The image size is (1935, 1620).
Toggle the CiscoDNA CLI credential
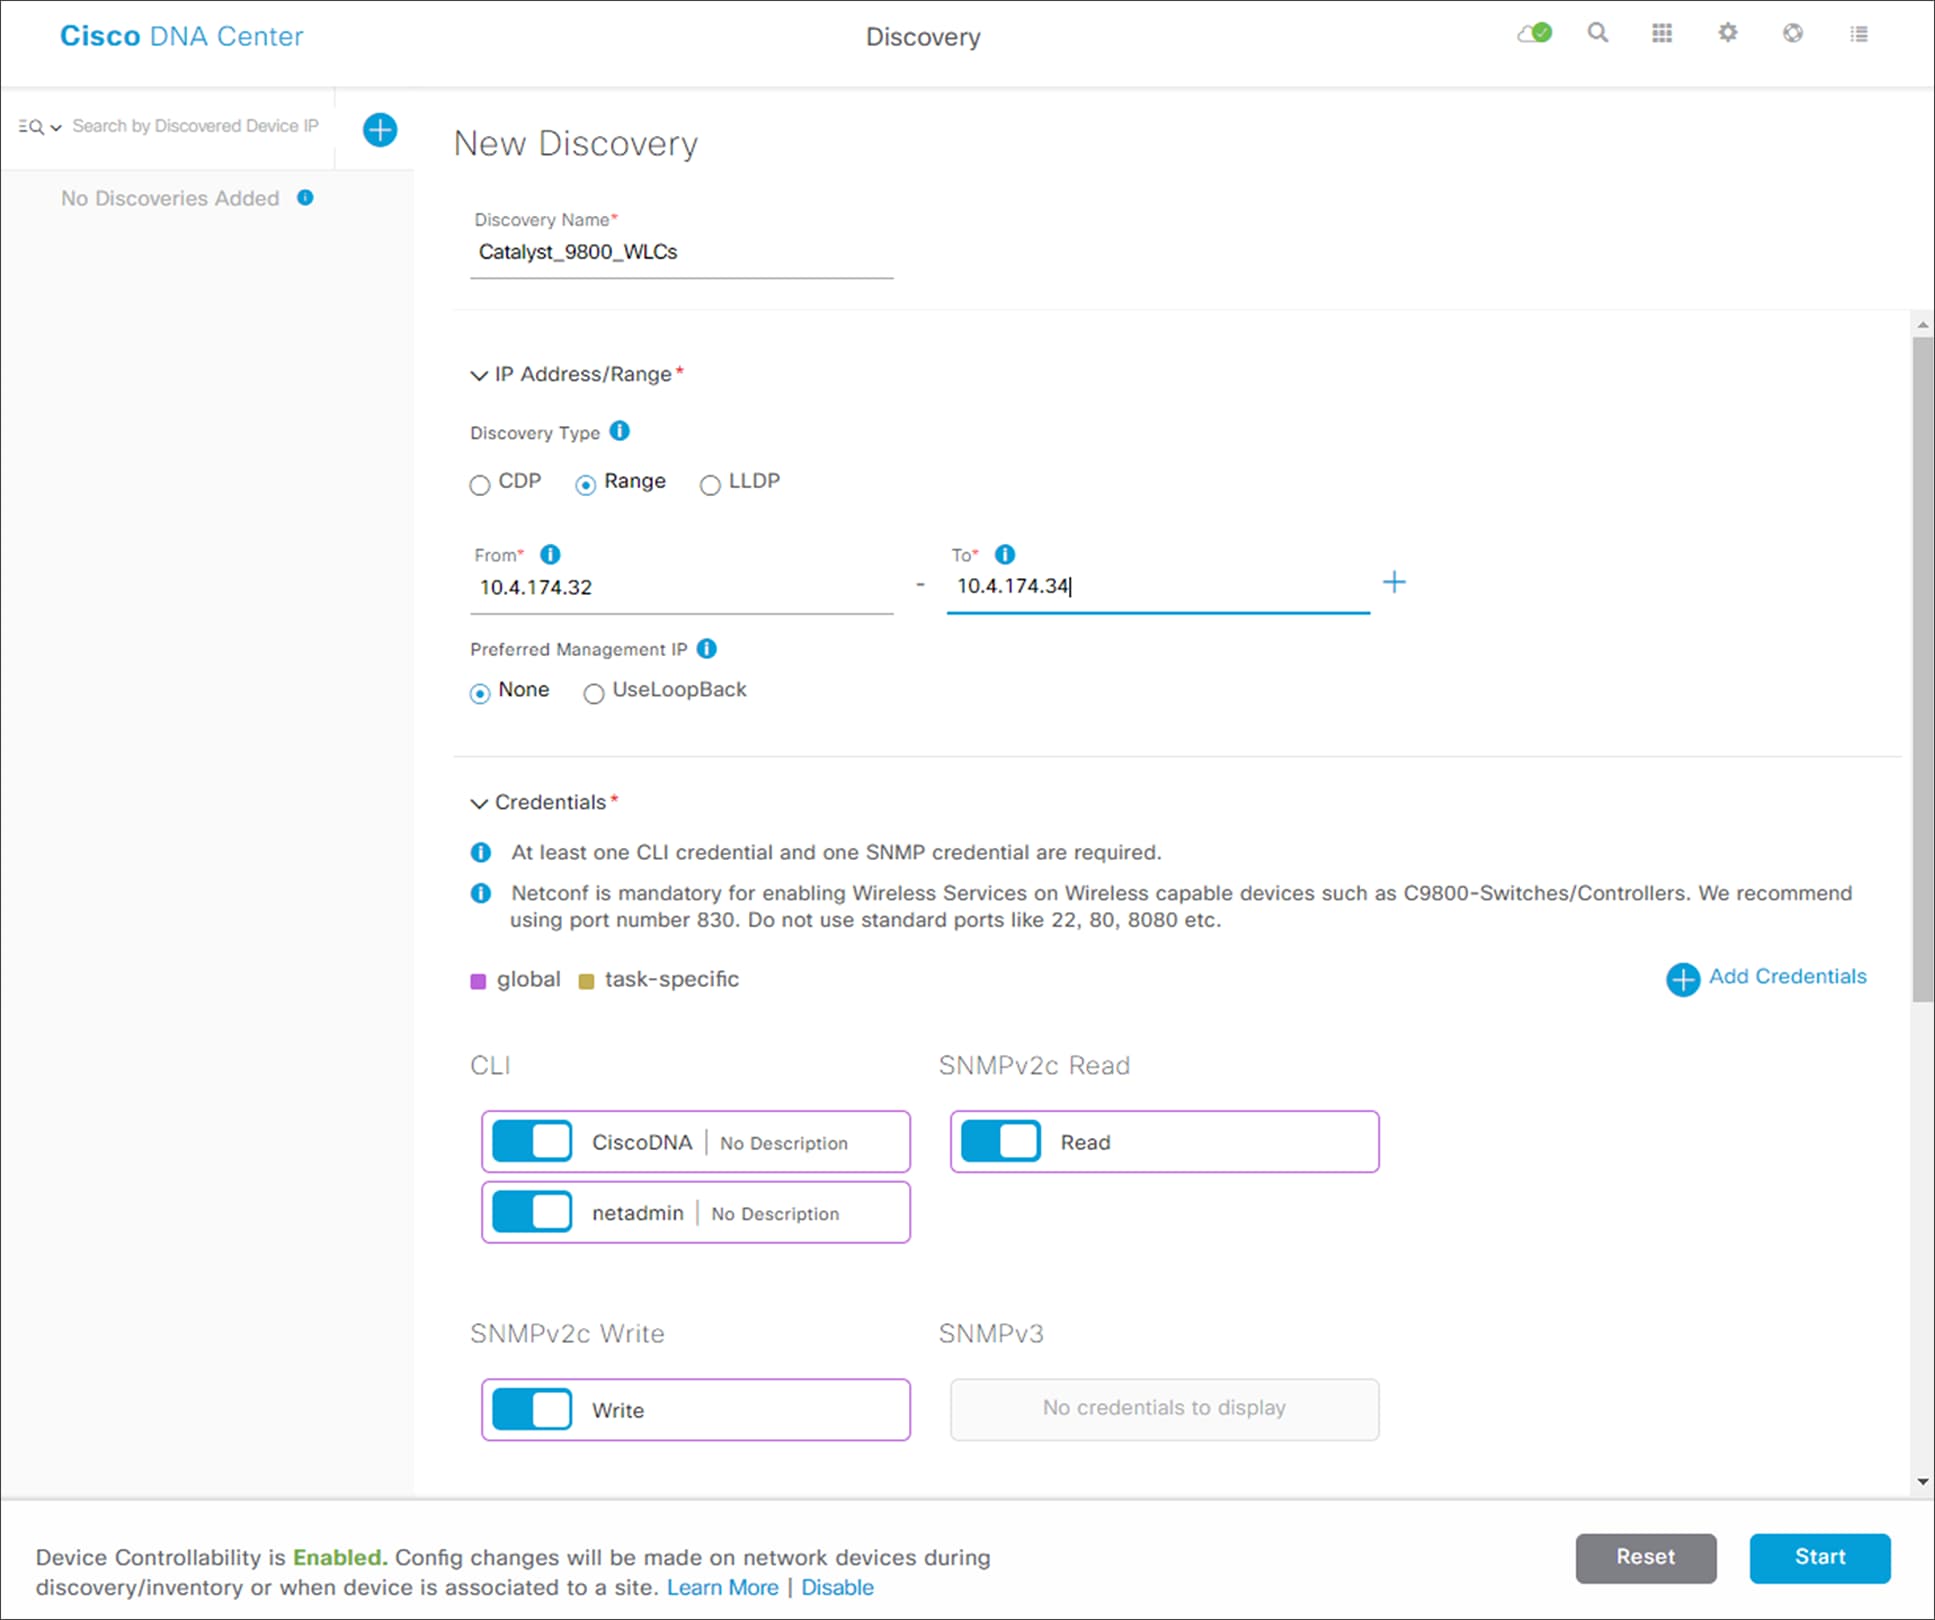(532, 1141)
